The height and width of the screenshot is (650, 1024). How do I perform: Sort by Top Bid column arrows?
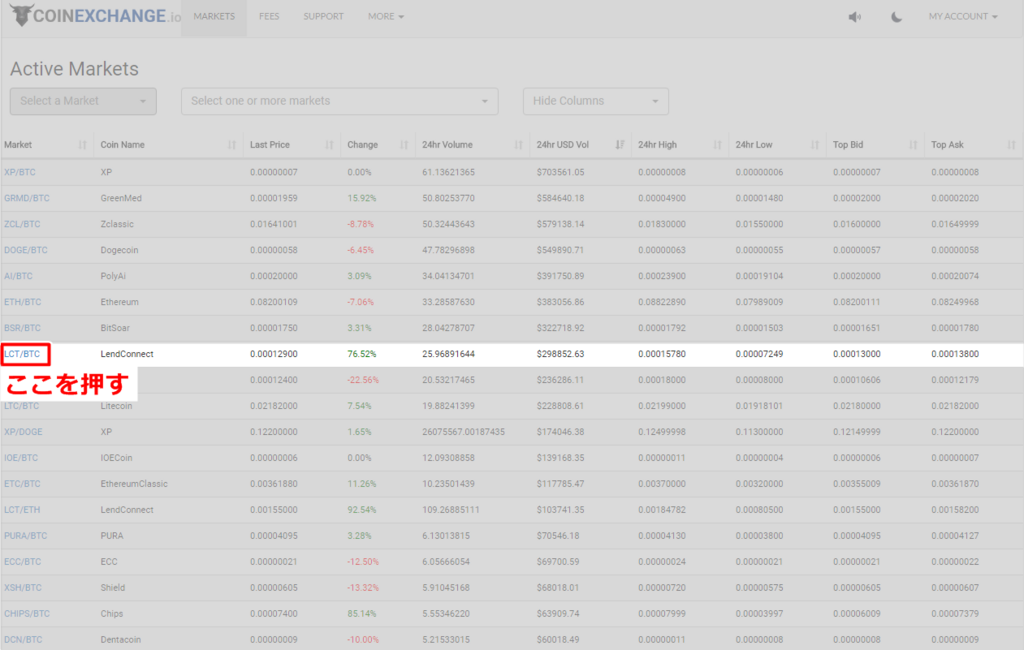(x=913, y=145)
